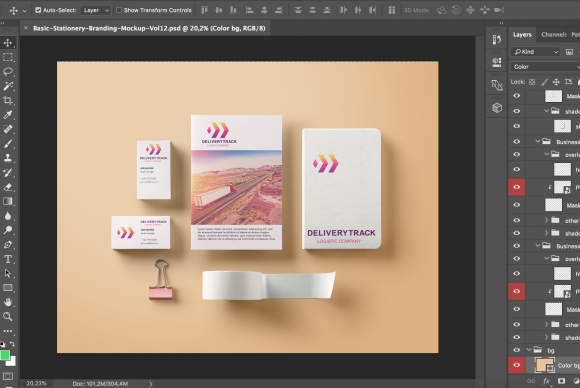The height and width of the screenshot is (388, 580).
Task: Select the Hand tool
Action: [x=8, y=302]
